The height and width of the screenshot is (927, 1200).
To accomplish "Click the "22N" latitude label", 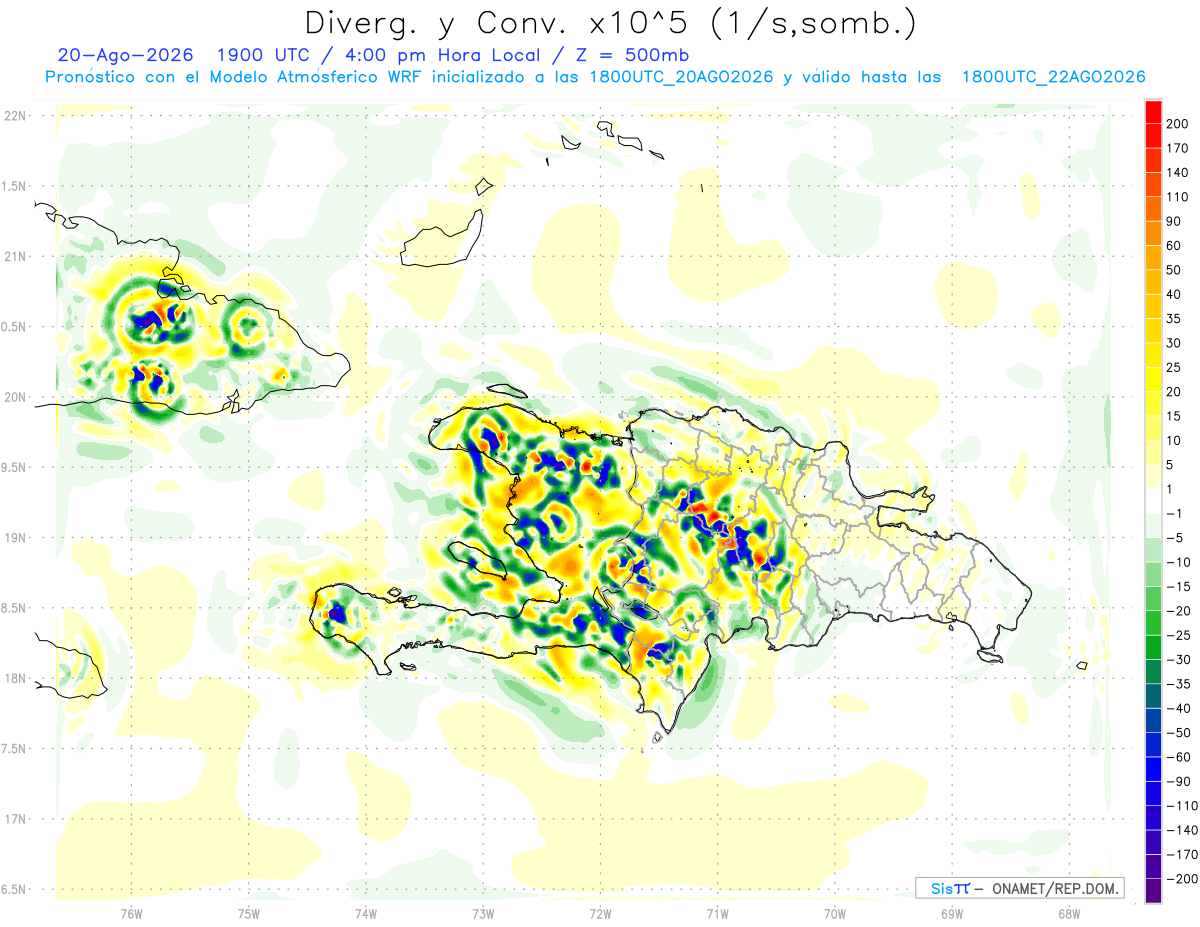I will [x=15, y=116].
